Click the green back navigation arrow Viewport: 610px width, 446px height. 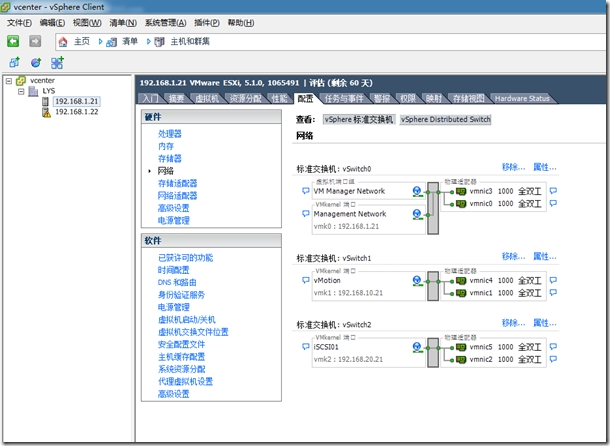tap(13, 41)
